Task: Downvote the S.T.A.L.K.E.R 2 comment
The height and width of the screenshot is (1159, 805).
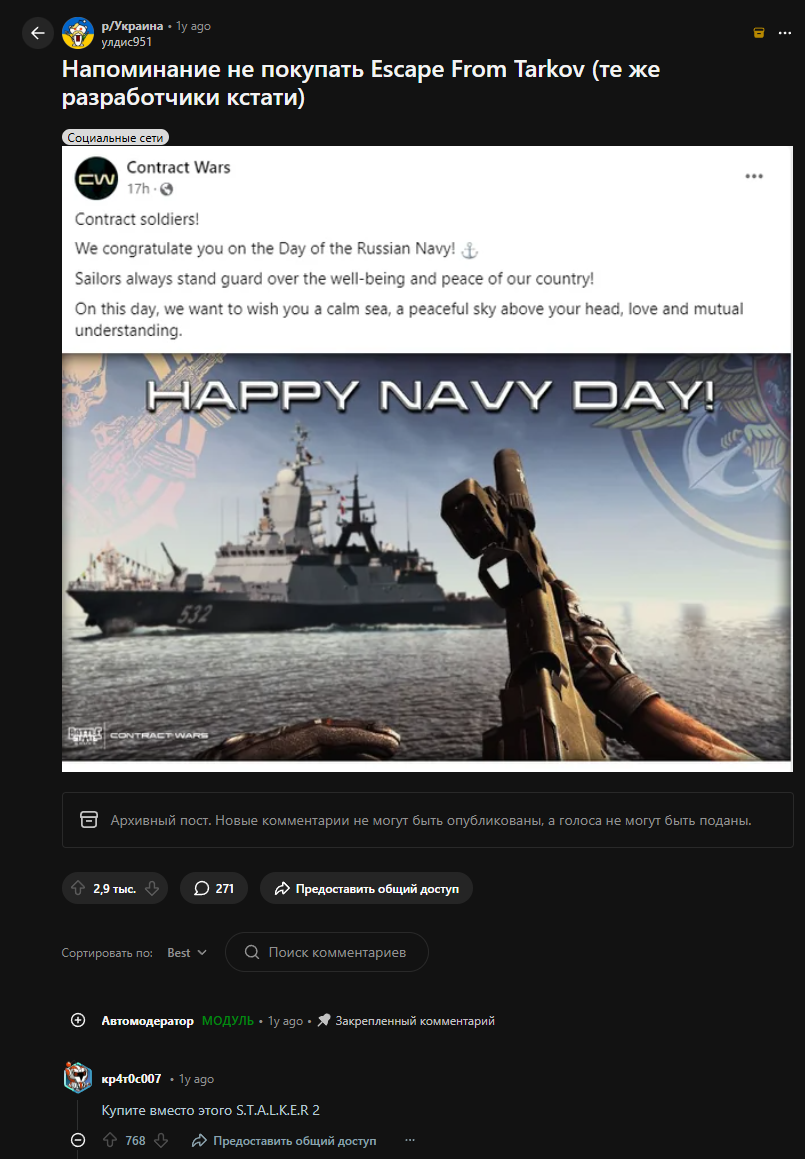Action: pyautogui.click(x=160, y=1141)
